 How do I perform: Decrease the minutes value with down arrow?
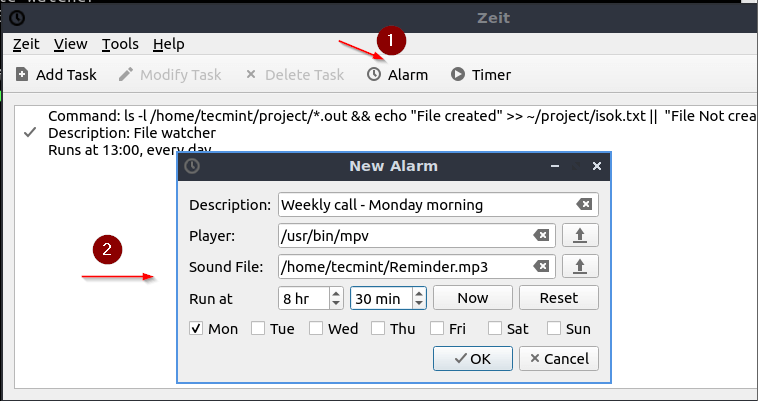click(419, 304)
